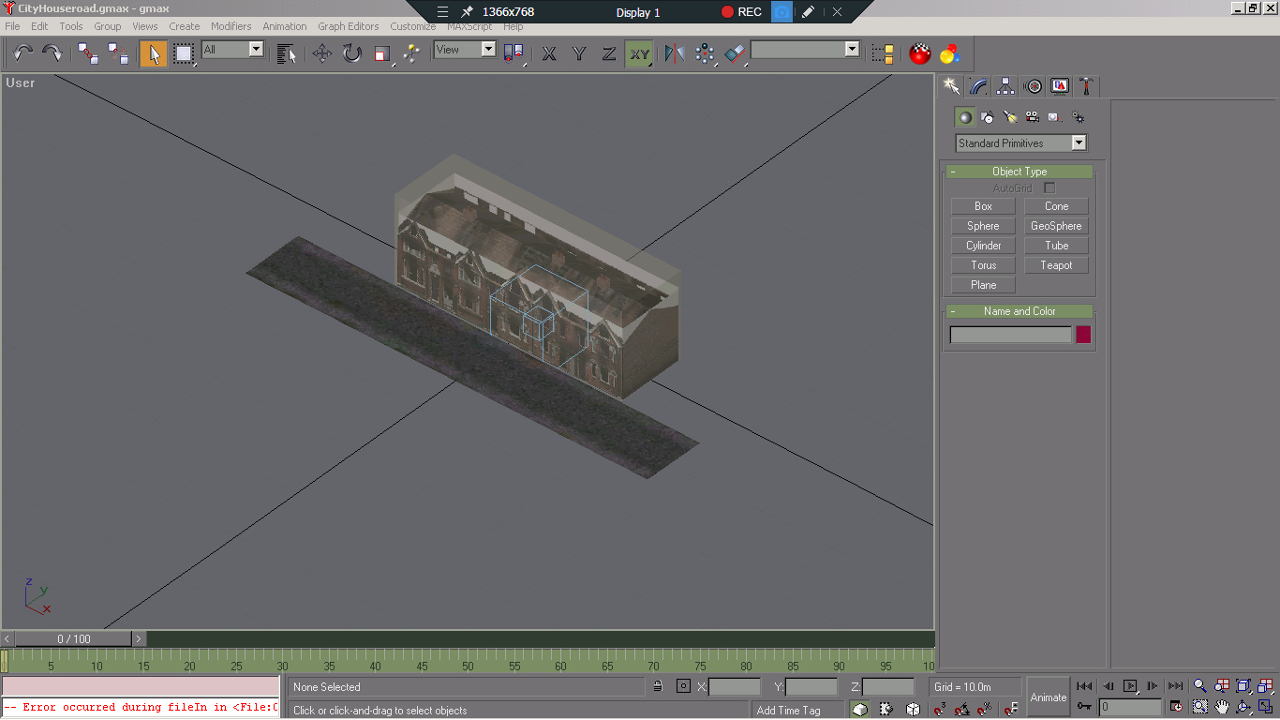Select the Lights category icon
This screenshot has height=720, width=1280.
click(x=1010, y=117)
